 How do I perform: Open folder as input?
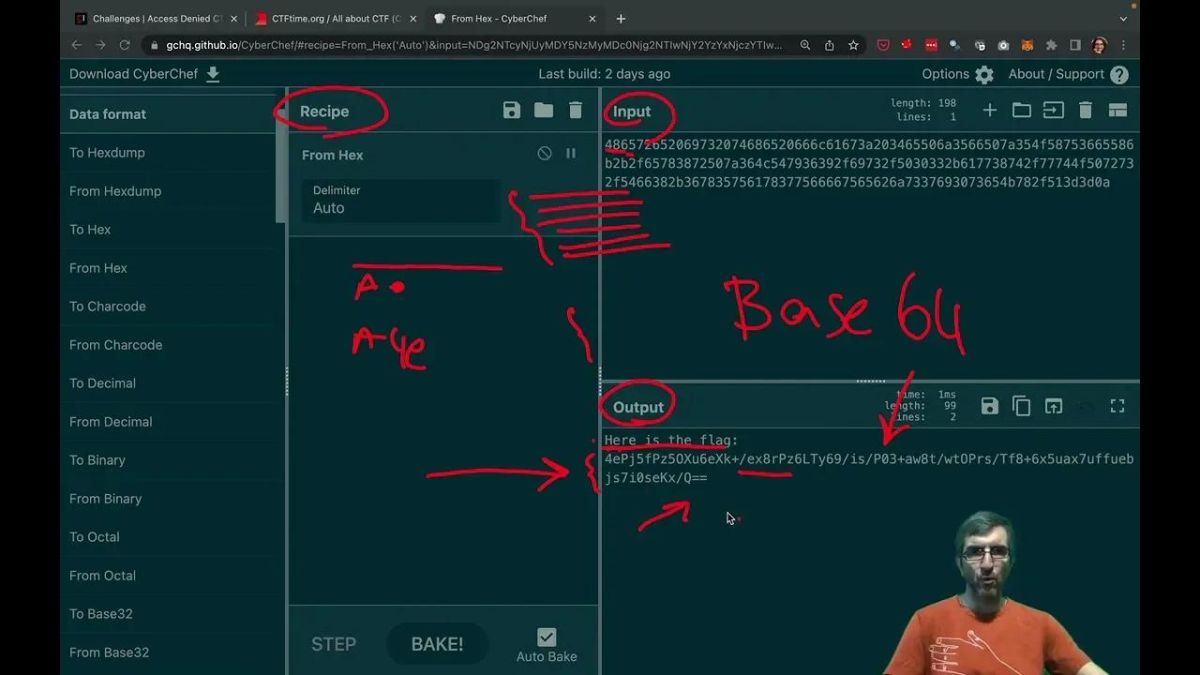click(x=1021, y=110)
